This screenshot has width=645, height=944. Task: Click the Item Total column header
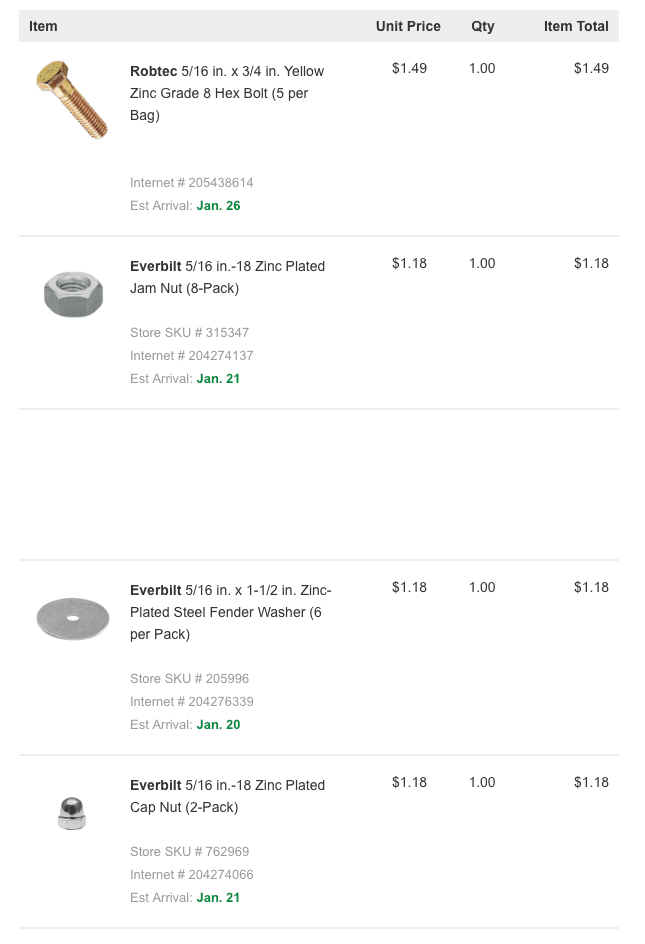pos(576,26)
